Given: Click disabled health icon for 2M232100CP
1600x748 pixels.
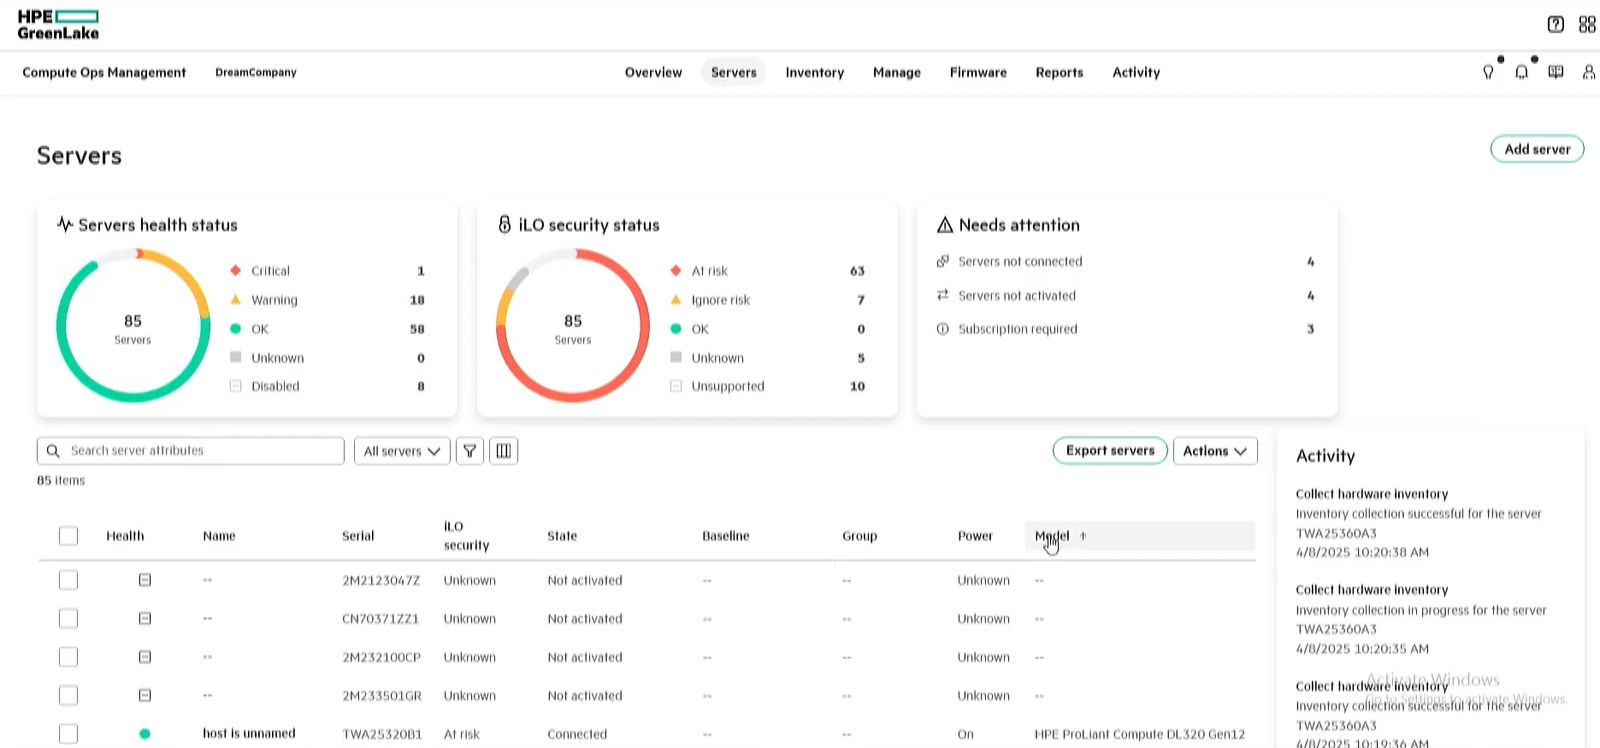Looking at the screenshot, I should pyautogui.click(x=144, y=657).
